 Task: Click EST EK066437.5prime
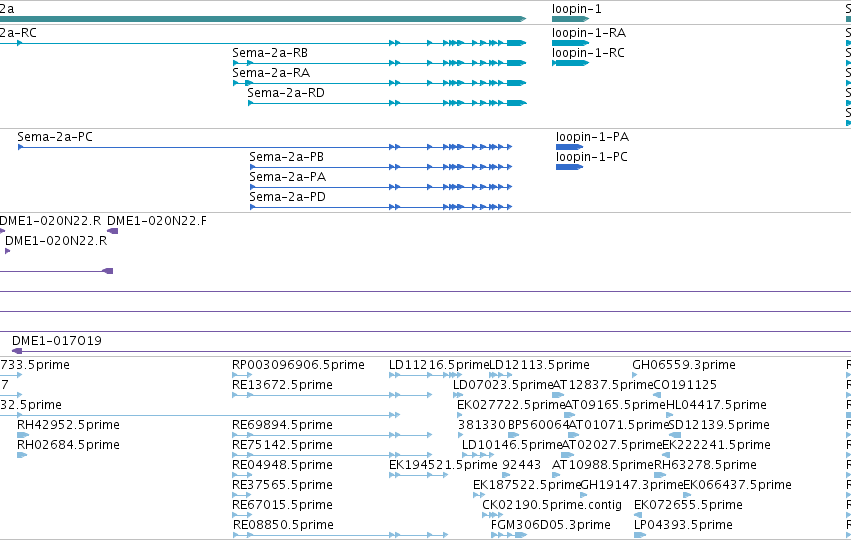pos(738,485)
